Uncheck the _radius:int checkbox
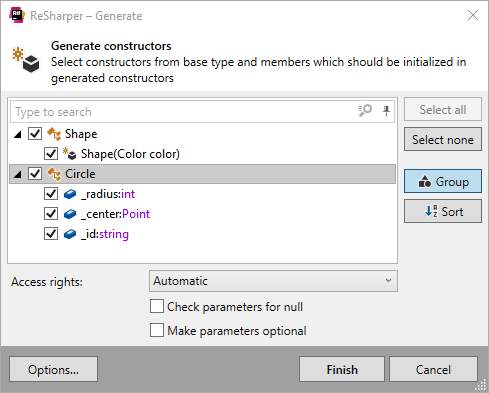The image size is (489, 393). [x=51, y=194]
